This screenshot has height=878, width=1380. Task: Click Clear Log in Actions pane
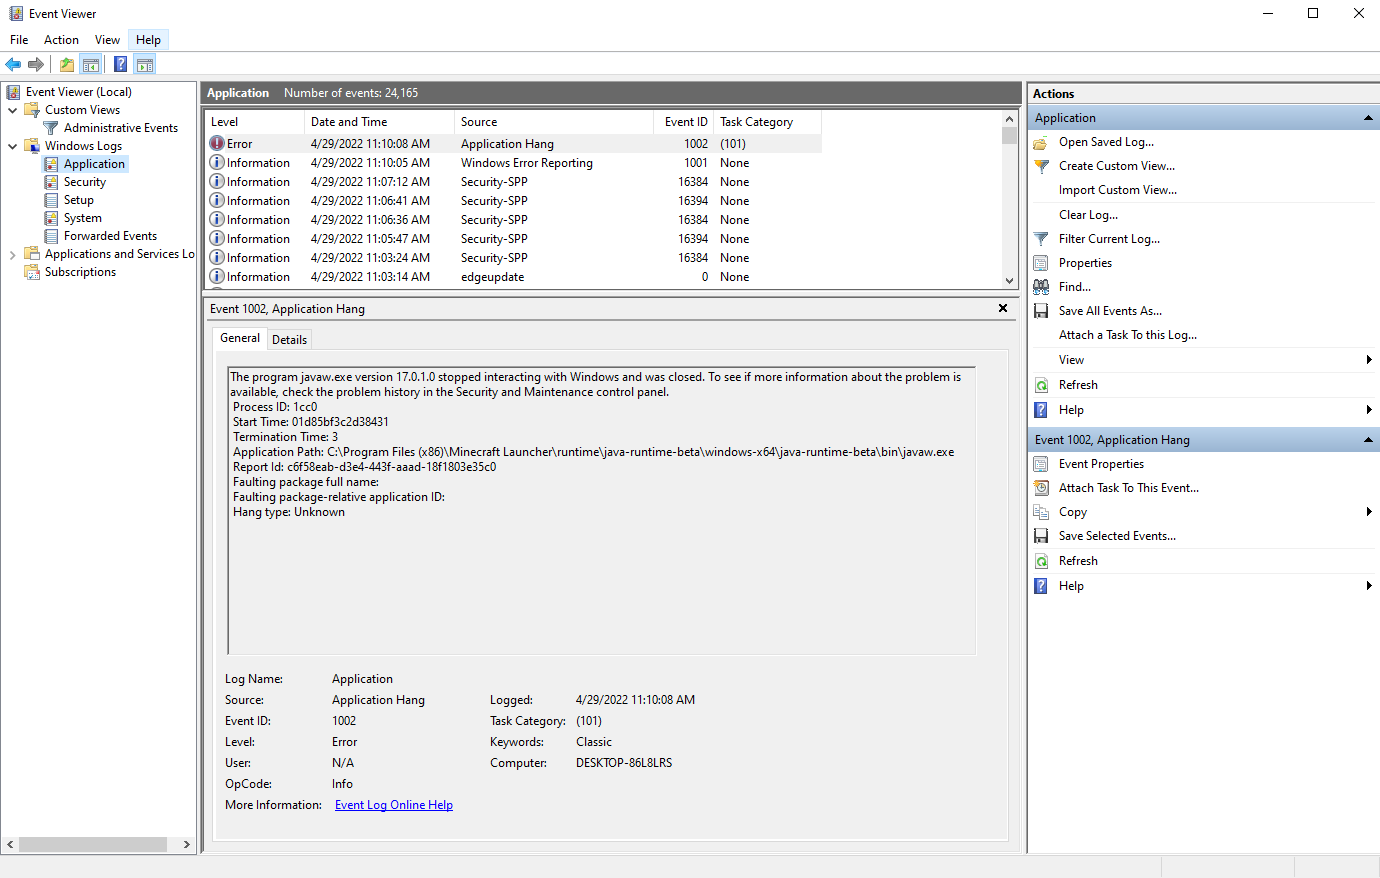click(1088, 215)
